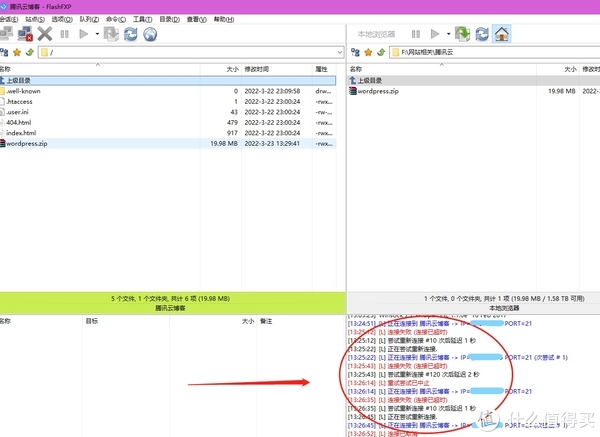Open right pane bookmarks star icon
600x437 pixels.
(368, 52)
